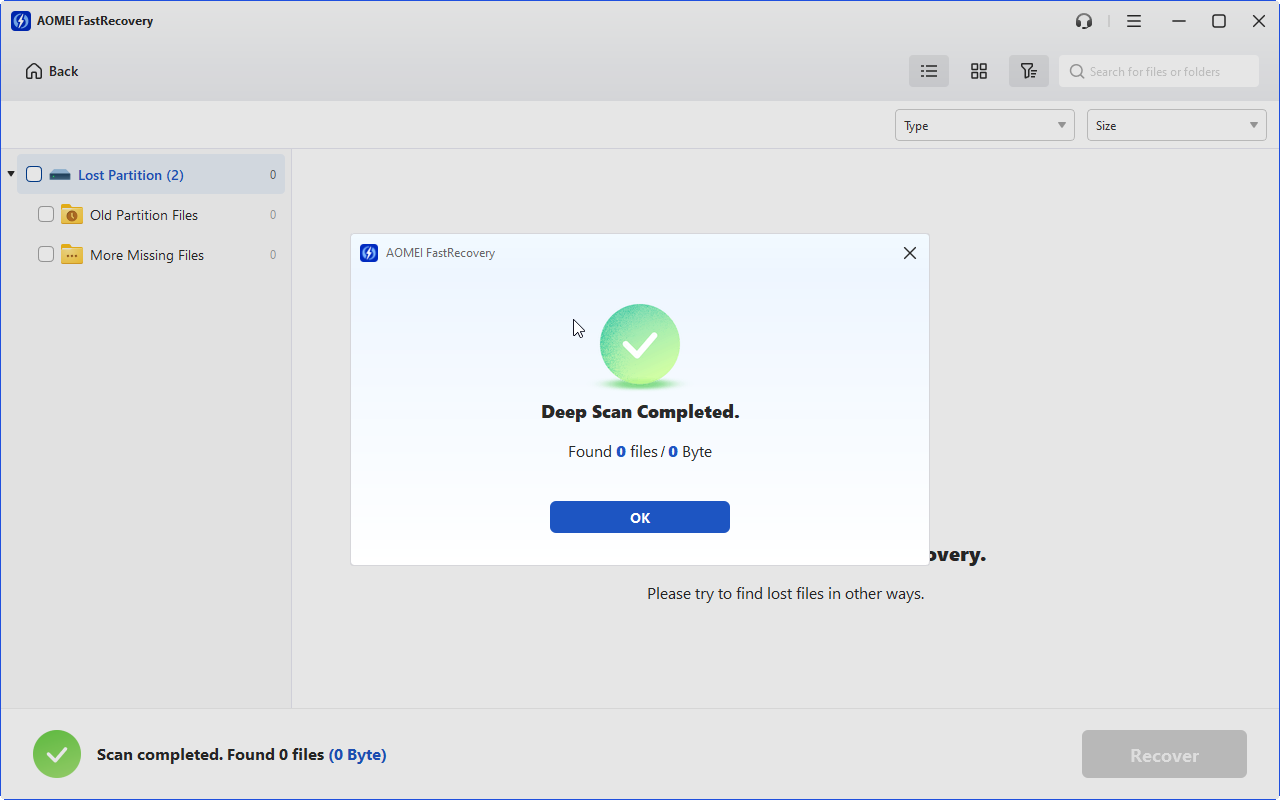The width and height of the screenshot is (1280, 800).
Task: Click the Lost Partition drive icon
Action: click(x=60, y=175)
